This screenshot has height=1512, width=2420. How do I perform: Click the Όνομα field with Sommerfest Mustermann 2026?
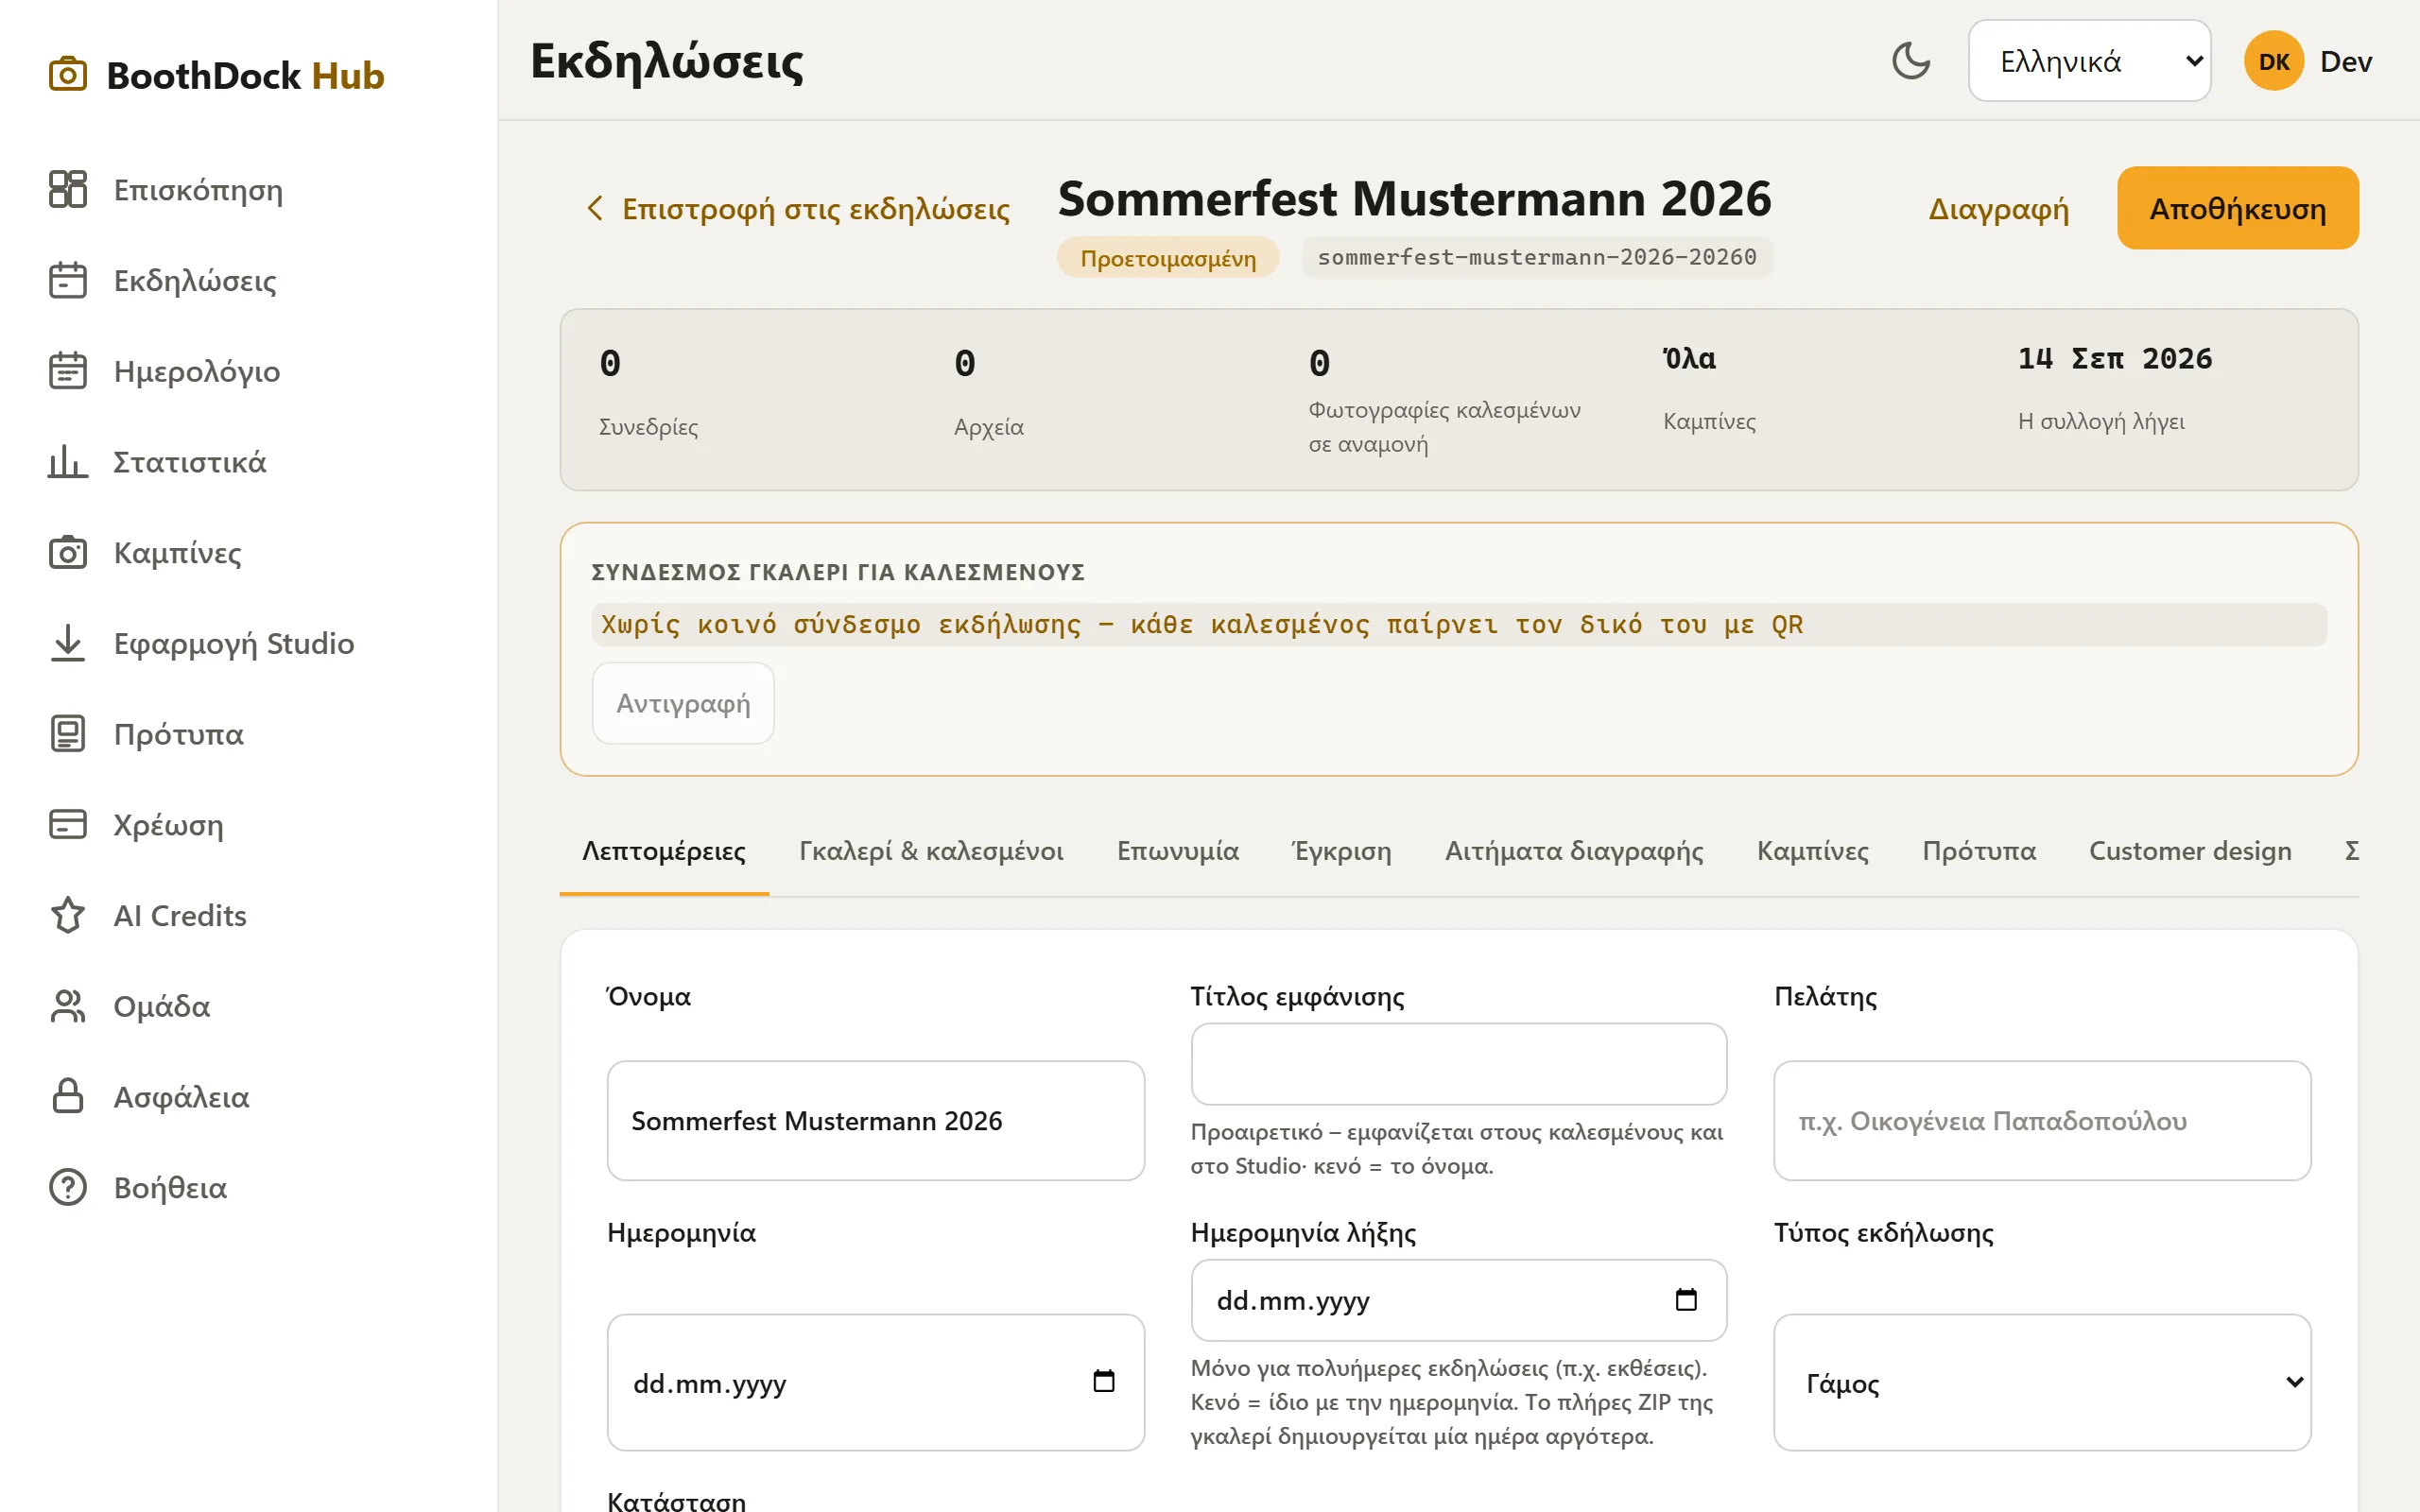(875, 1121)
